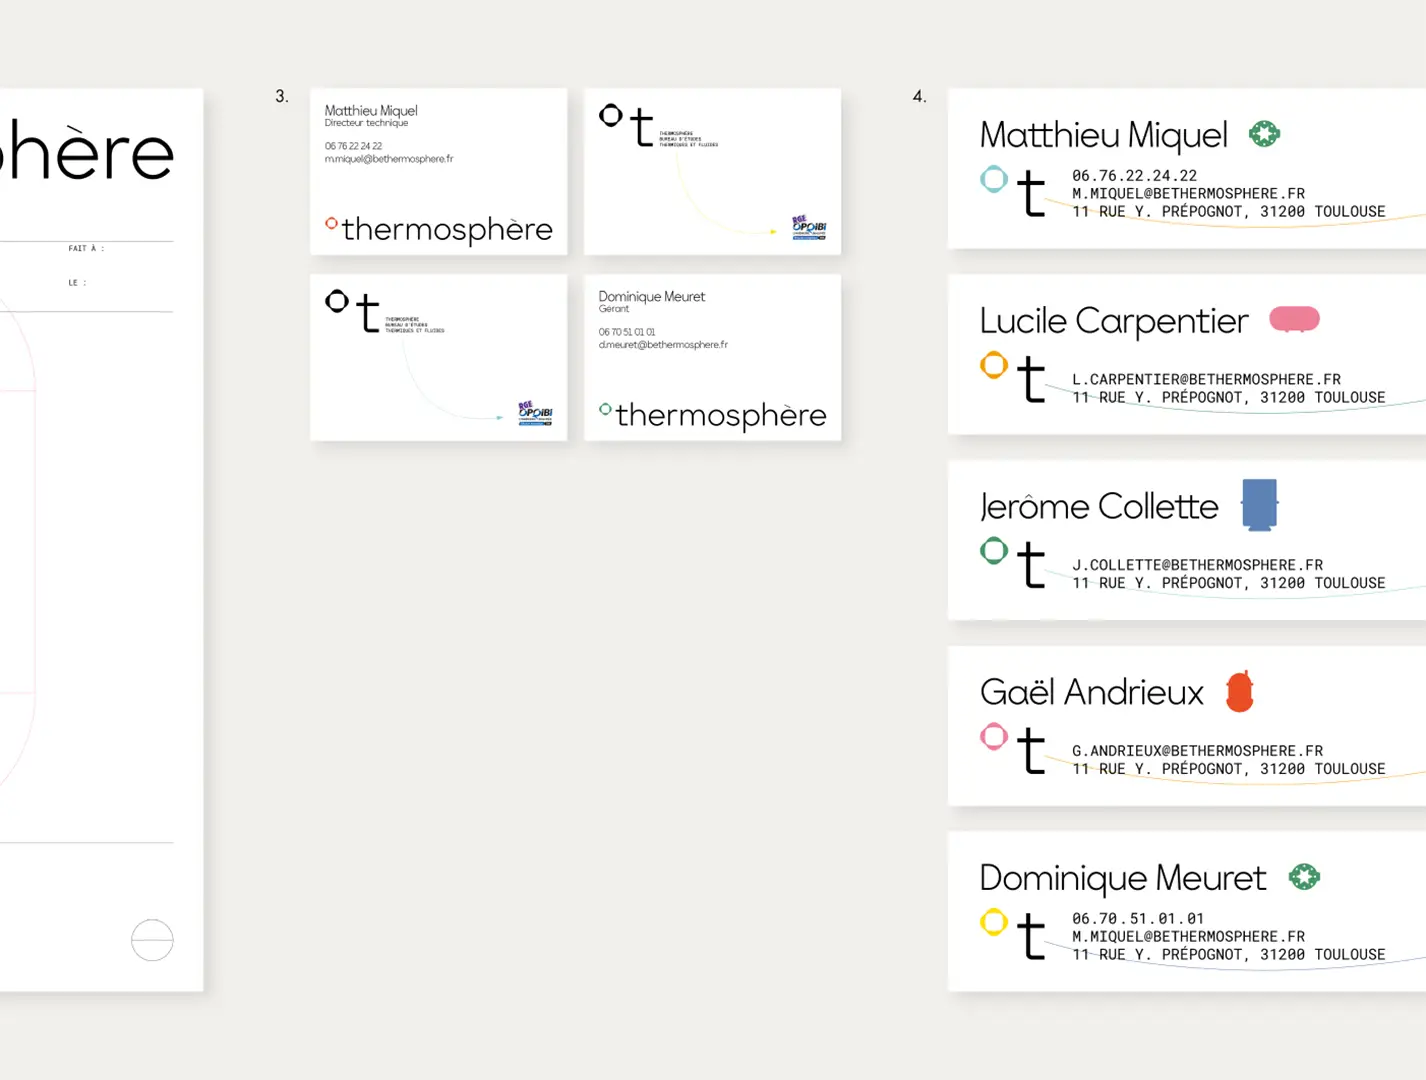
Task: Click the 'LE :' field on the letterhead
Action: pos(77,283)
